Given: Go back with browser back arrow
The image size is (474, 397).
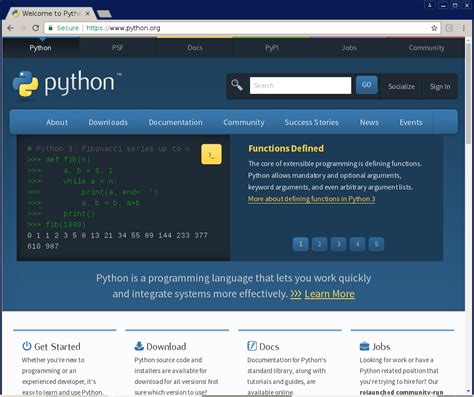Looking at the screenshot, I should (10, 28).
